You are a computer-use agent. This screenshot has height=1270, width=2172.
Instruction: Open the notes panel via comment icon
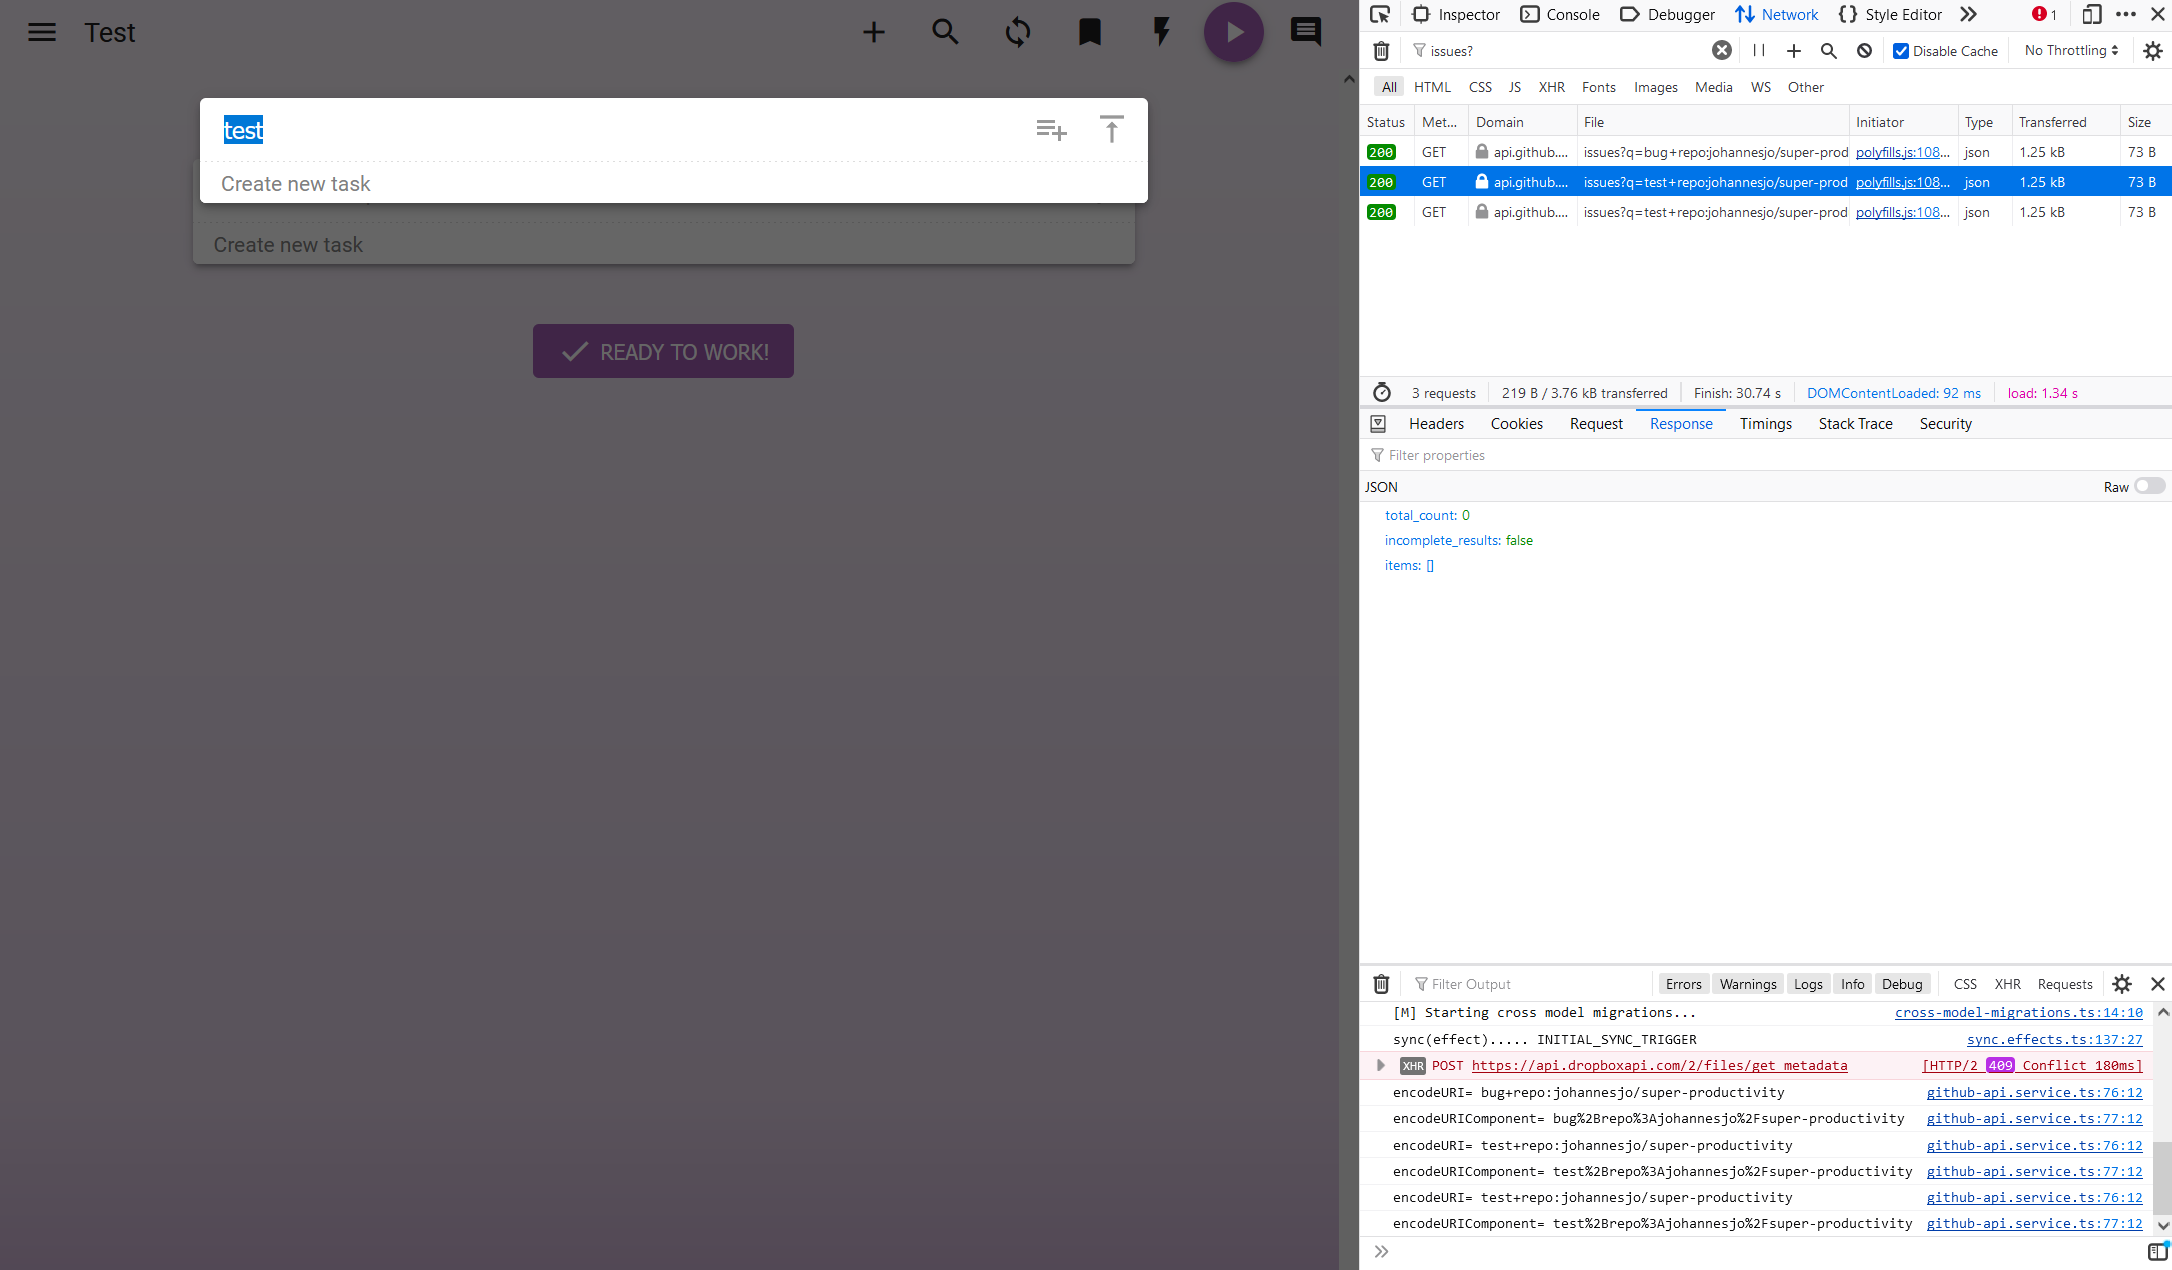click(1305, 31)
